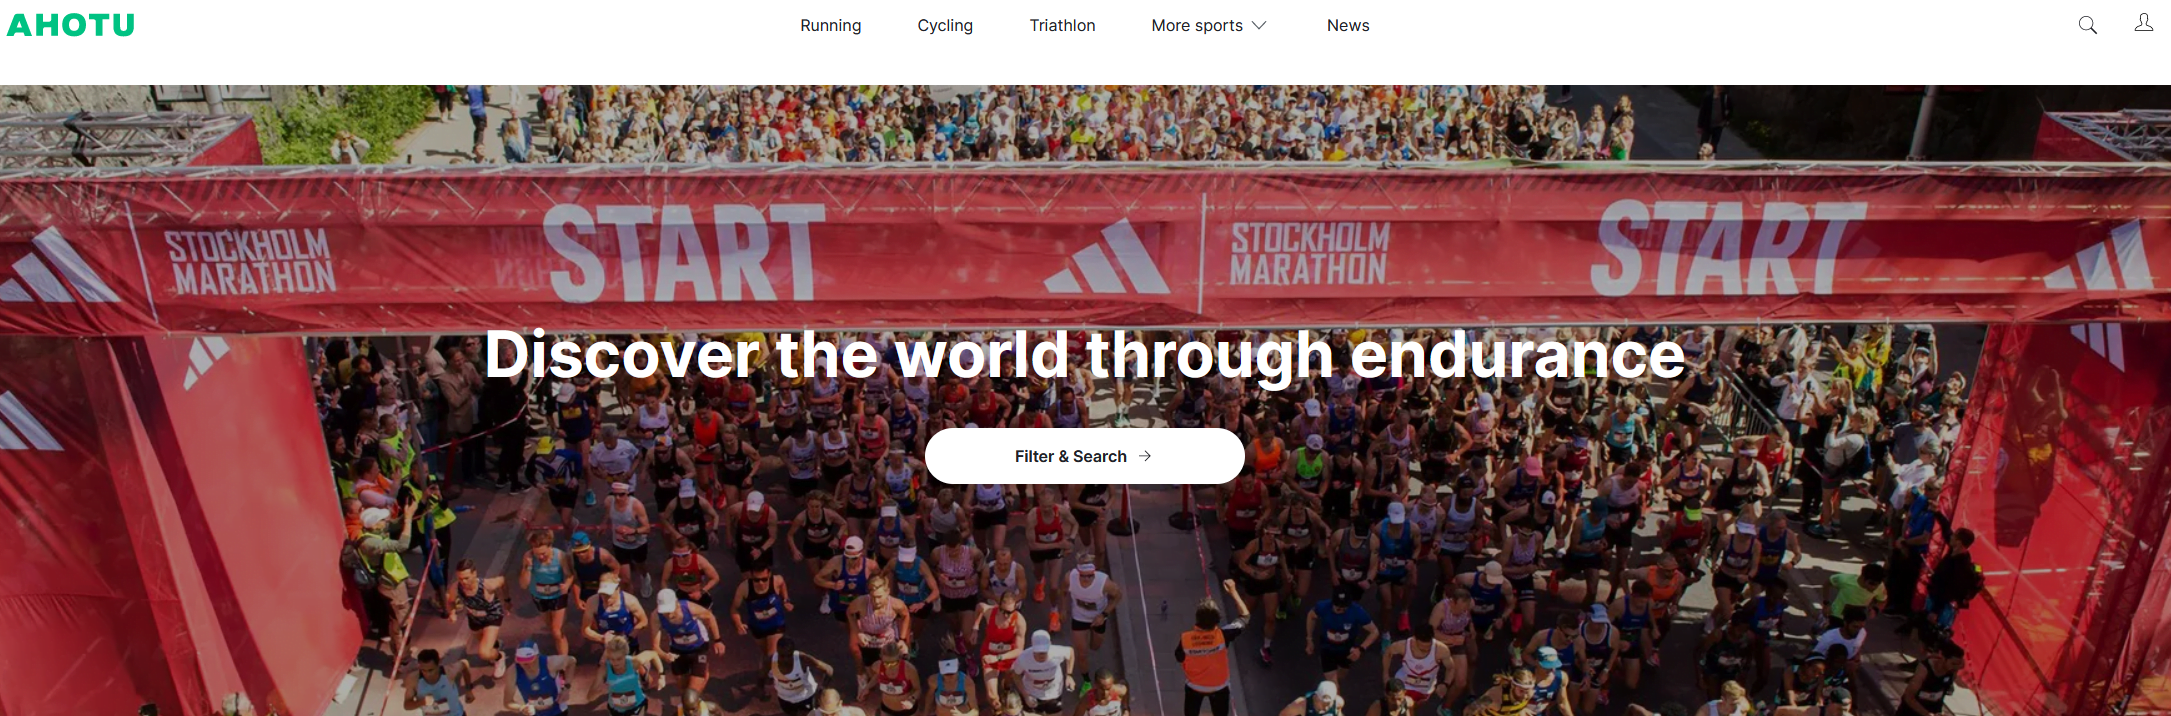Screen dimensions: 2171x716
Task: Click the arrow icon inside Filter & Search
Action: 1145,456
